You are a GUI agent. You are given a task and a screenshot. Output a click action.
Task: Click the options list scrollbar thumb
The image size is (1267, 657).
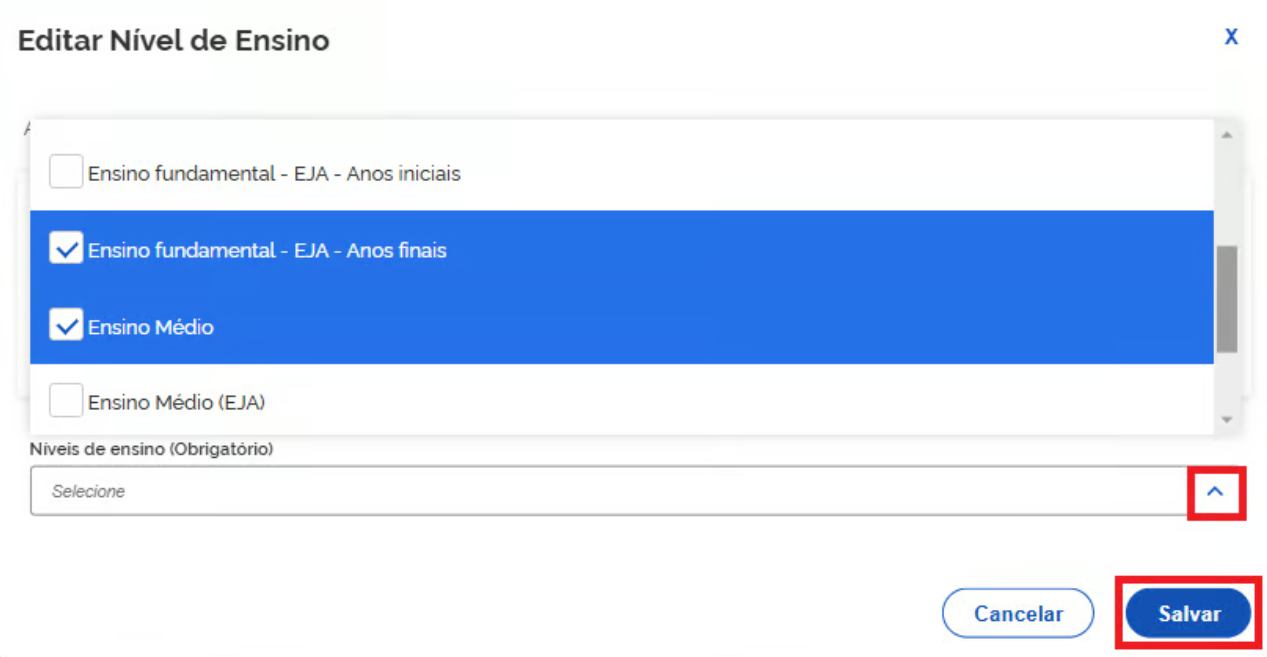point(1226,298)
